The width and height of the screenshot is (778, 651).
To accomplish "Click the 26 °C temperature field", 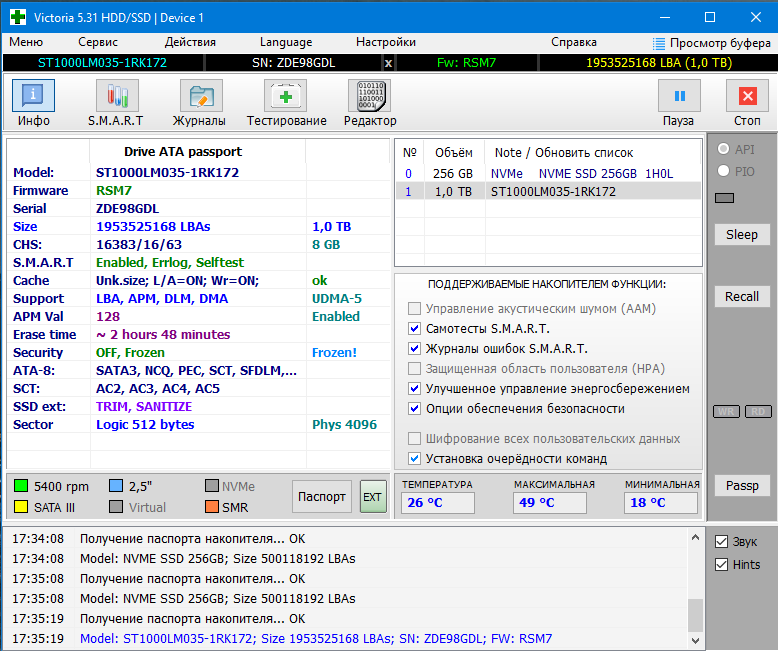I will click(x=438, y=503).
